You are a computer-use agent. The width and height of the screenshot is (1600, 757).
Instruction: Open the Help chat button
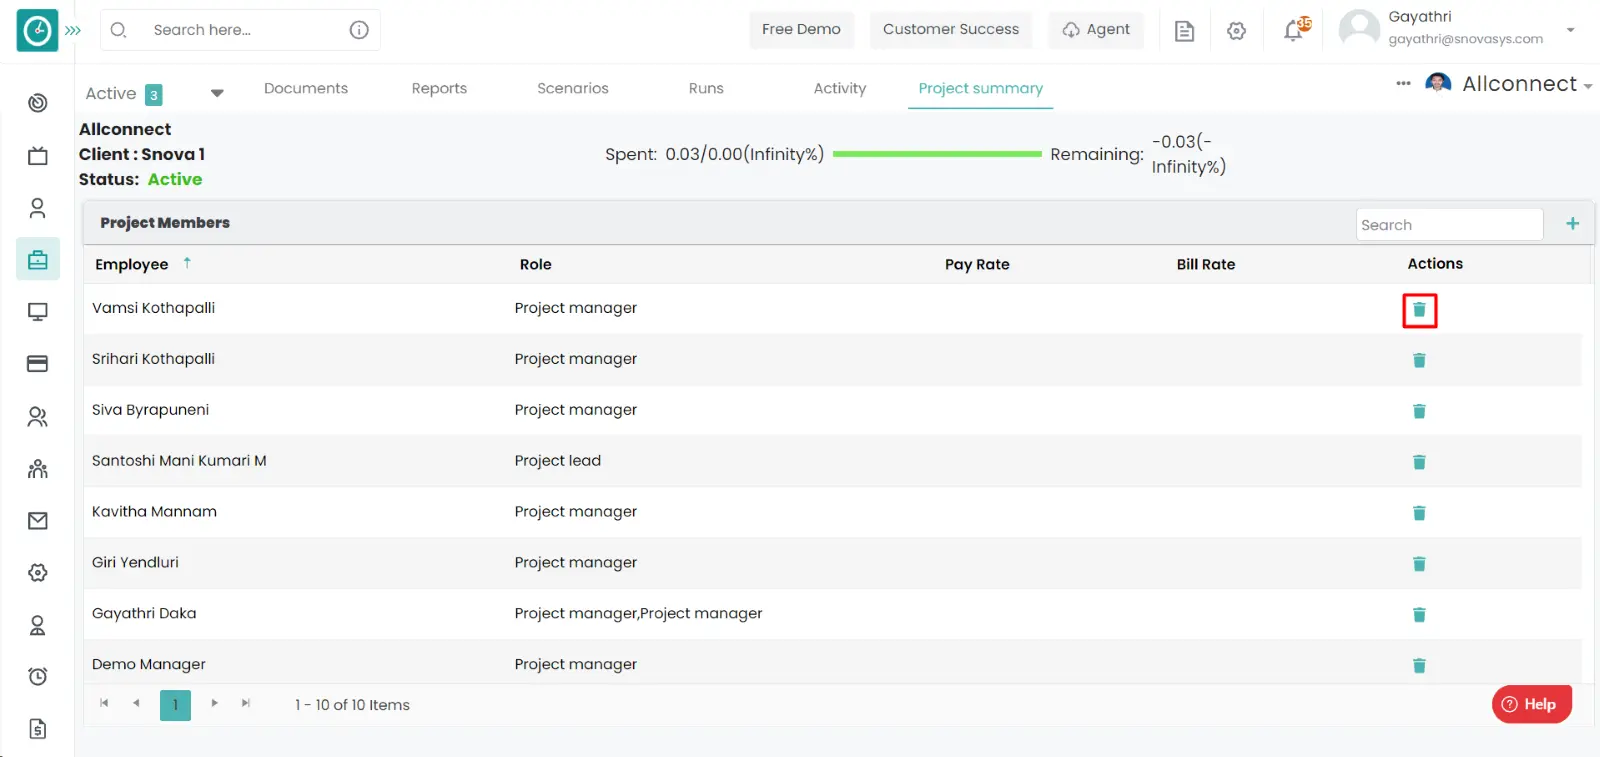point(1531,704)
